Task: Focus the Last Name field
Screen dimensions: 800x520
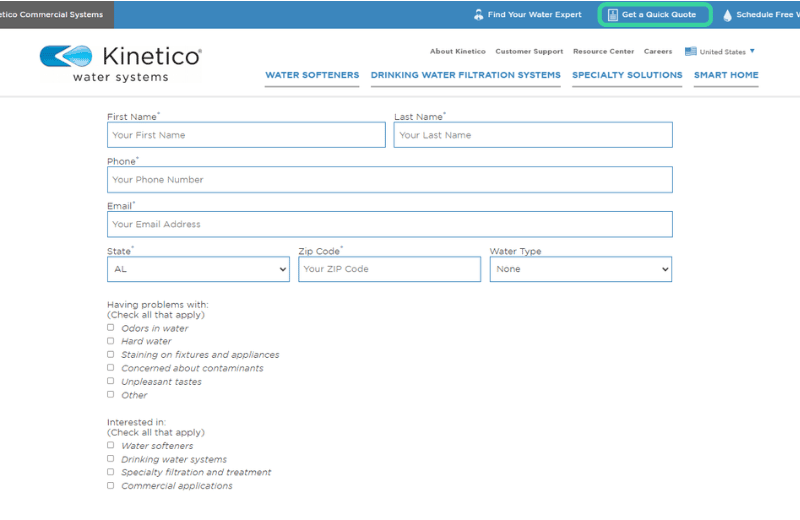Action: click(x=533, y=135)
